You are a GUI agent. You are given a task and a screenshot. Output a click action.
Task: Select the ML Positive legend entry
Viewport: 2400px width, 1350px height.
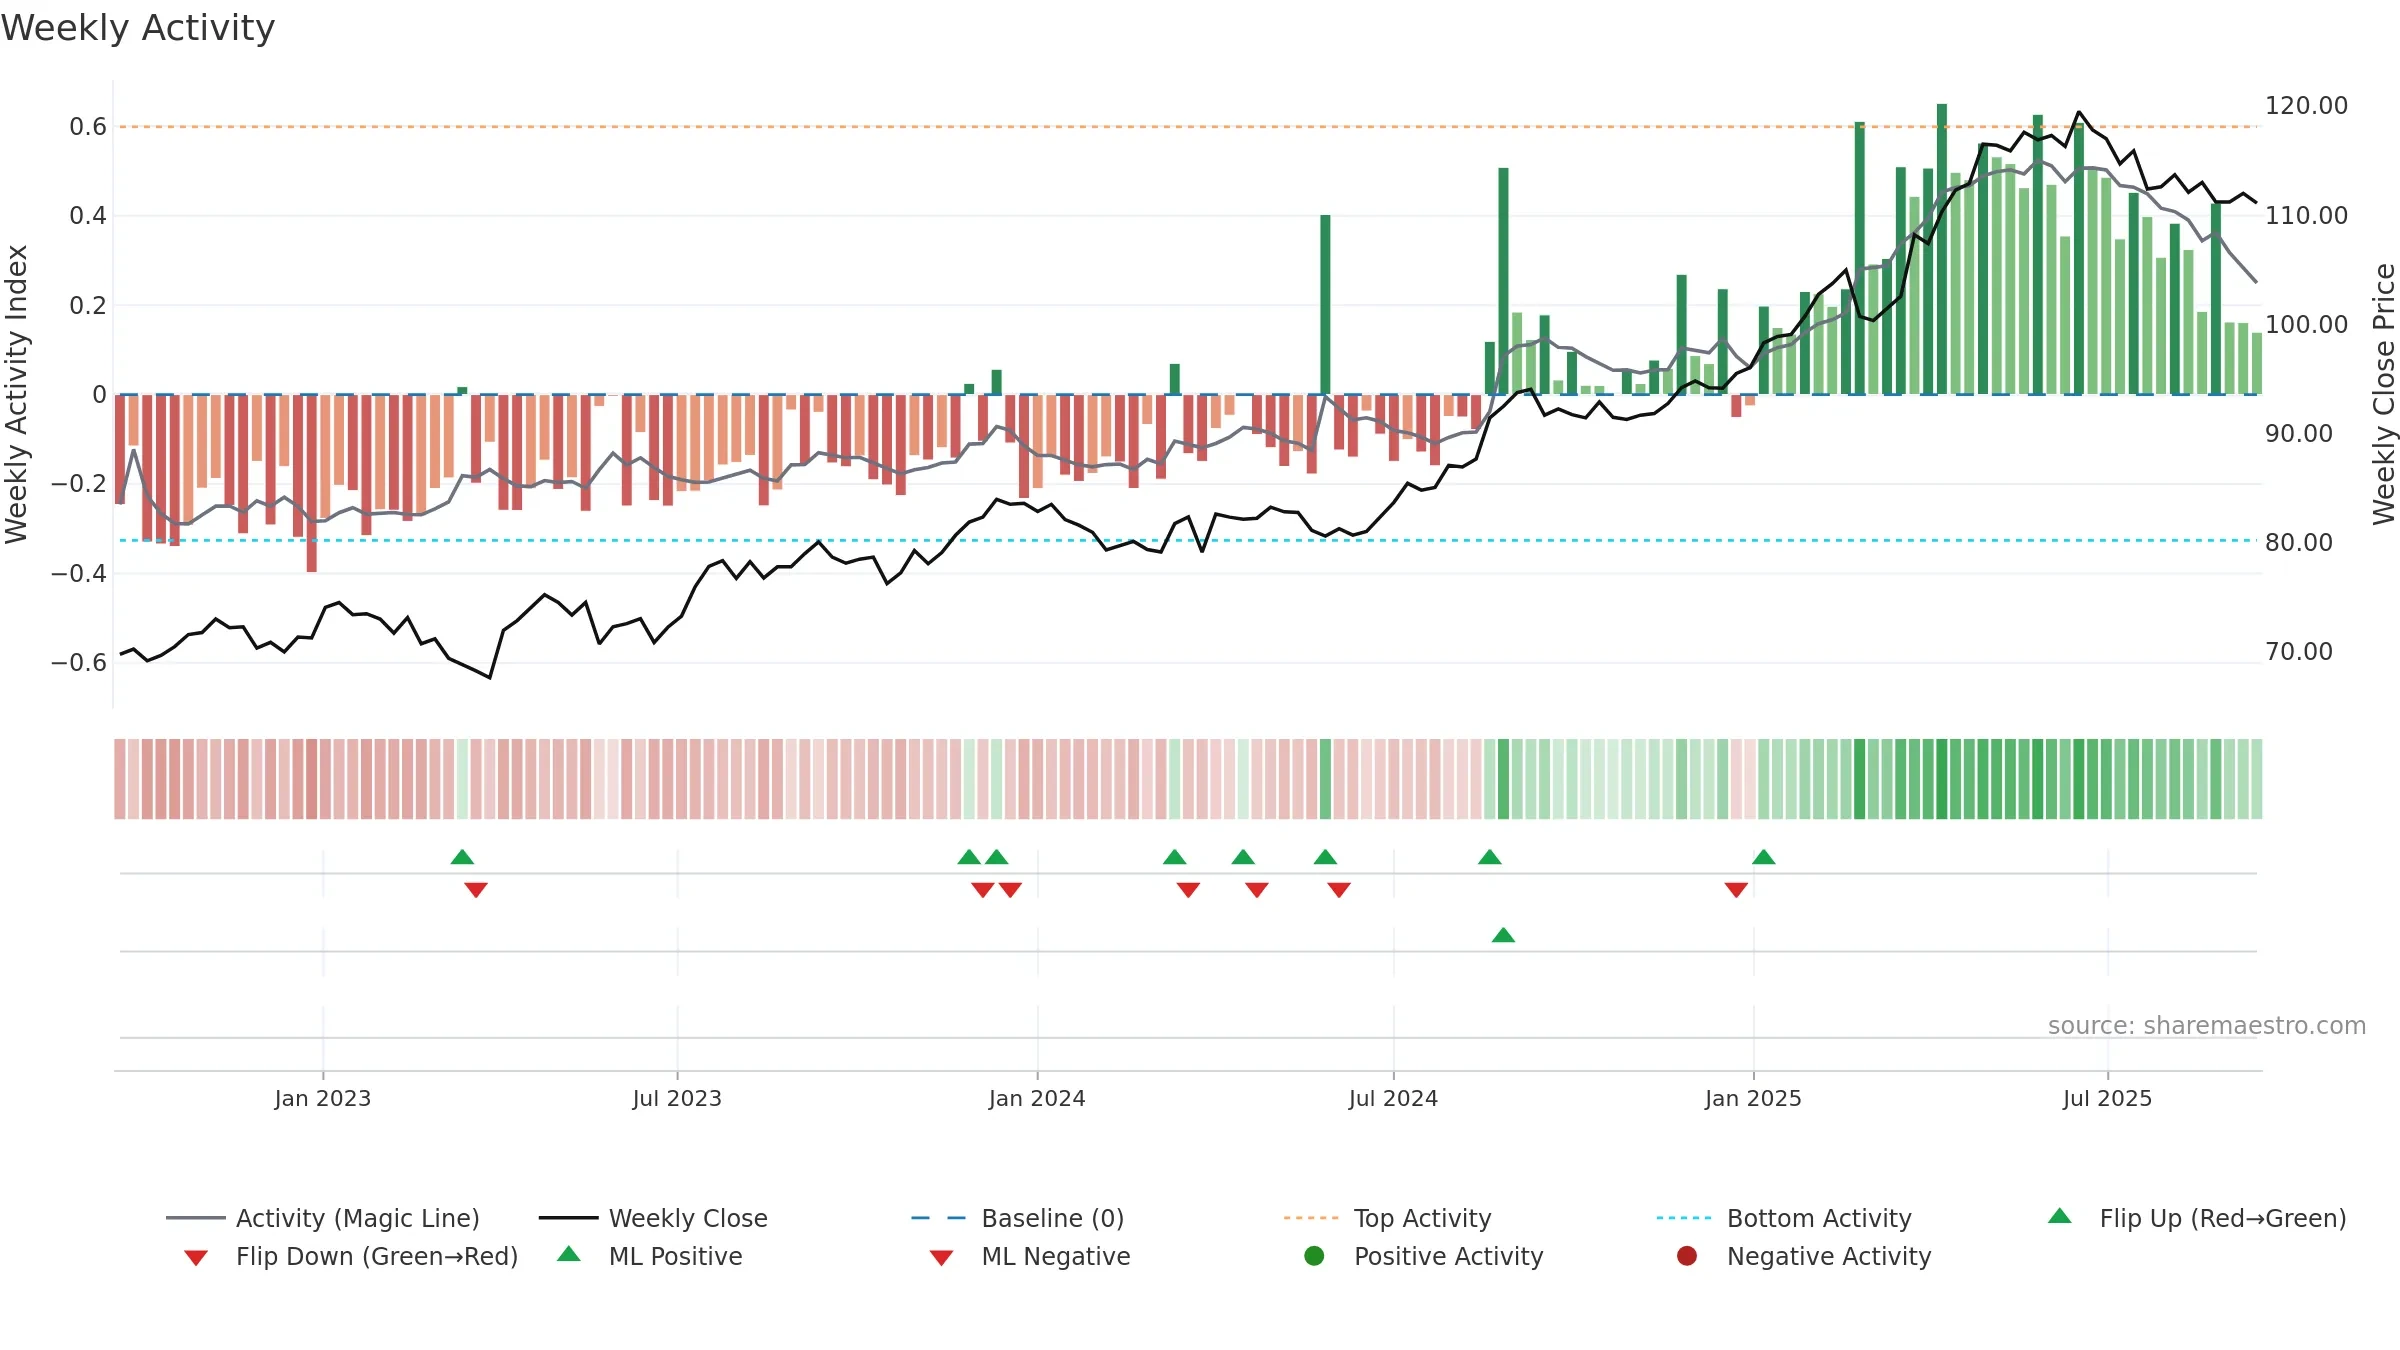point(650,1256)
